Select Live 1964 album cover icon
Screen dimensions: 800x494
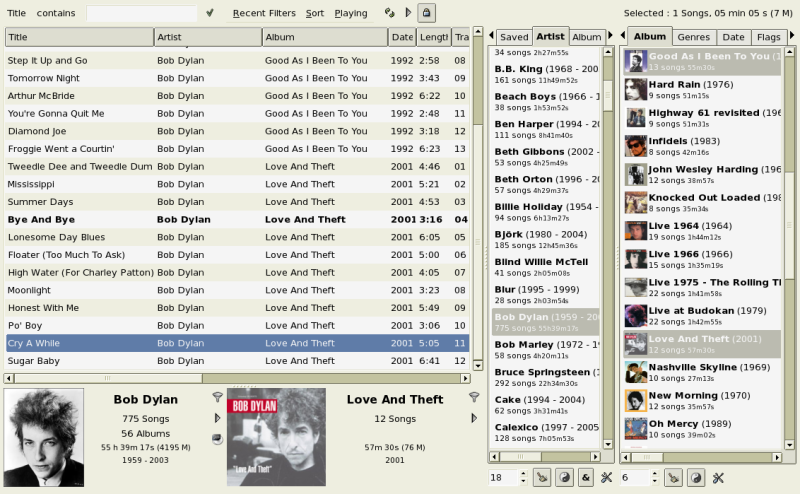tap(636, 231)
